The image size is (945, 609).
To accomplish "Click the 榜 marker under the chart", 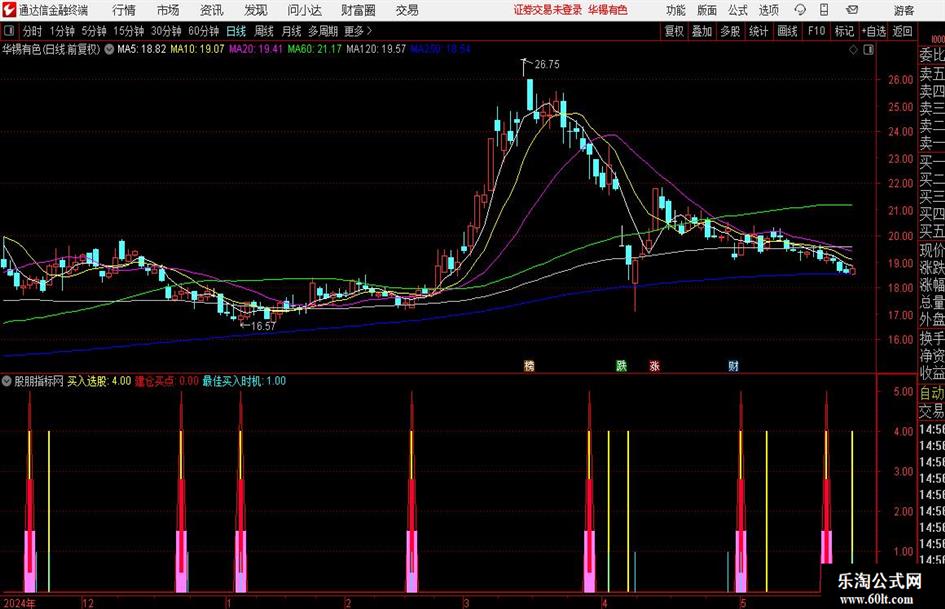I will 529,365.
